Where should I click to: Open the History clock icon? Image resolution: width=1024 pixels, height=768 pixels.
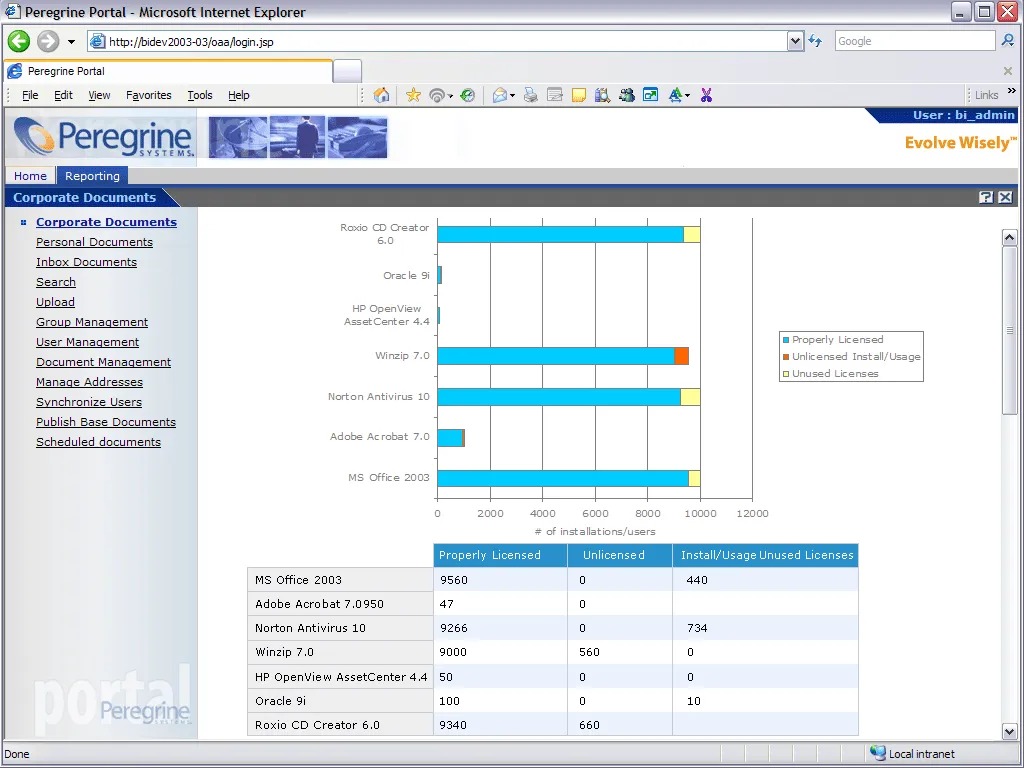(x=467, y=95)
